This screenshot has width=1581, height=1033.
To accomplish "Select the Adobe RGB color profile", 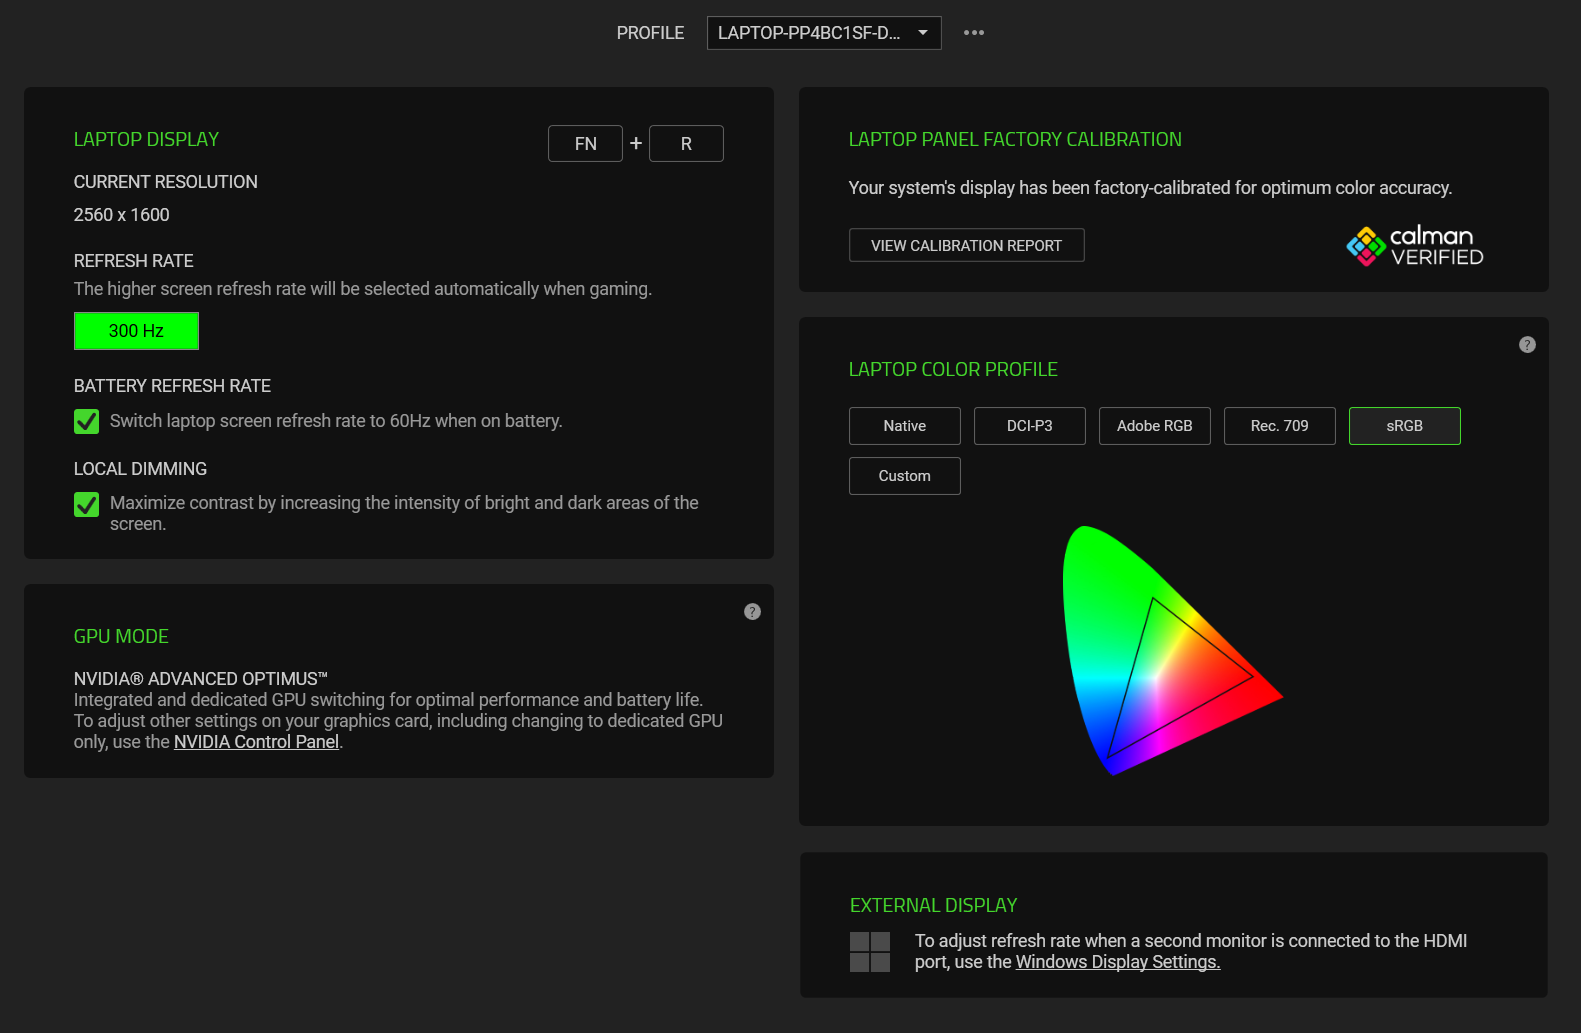I will (x=1154, y=426).
